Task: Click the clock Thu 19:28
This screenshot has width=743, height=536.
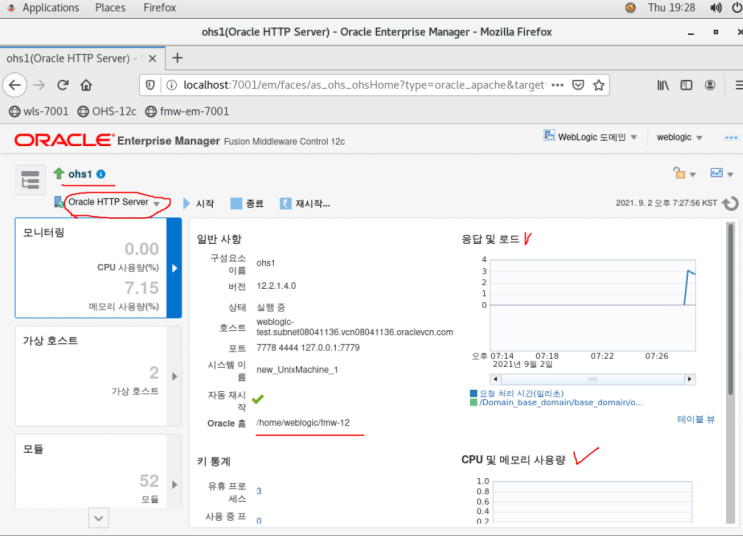Action: (671, 8)
